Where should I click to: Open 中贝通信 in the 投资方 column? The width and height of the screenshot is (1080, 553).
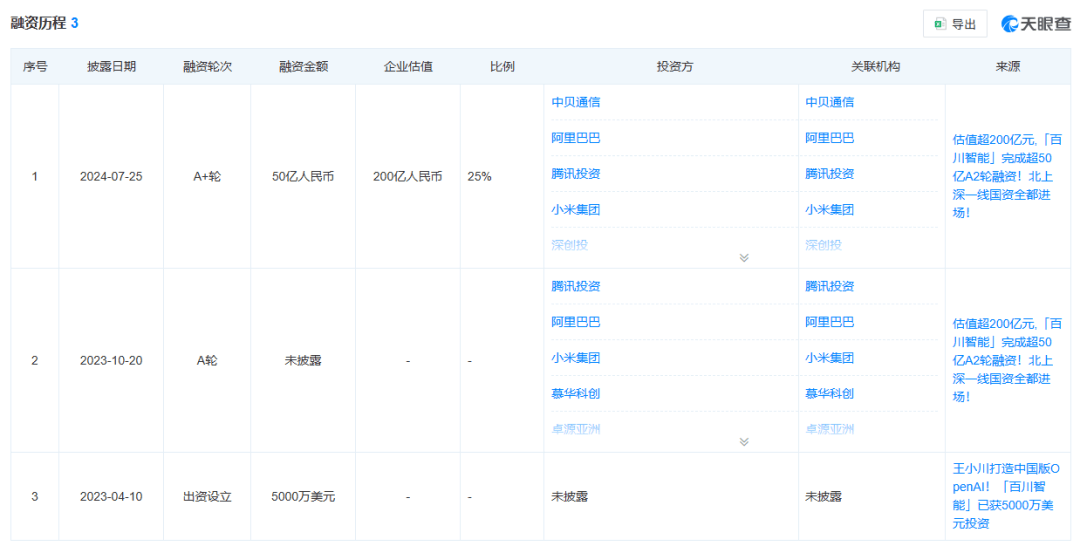(x=576, y=102)
